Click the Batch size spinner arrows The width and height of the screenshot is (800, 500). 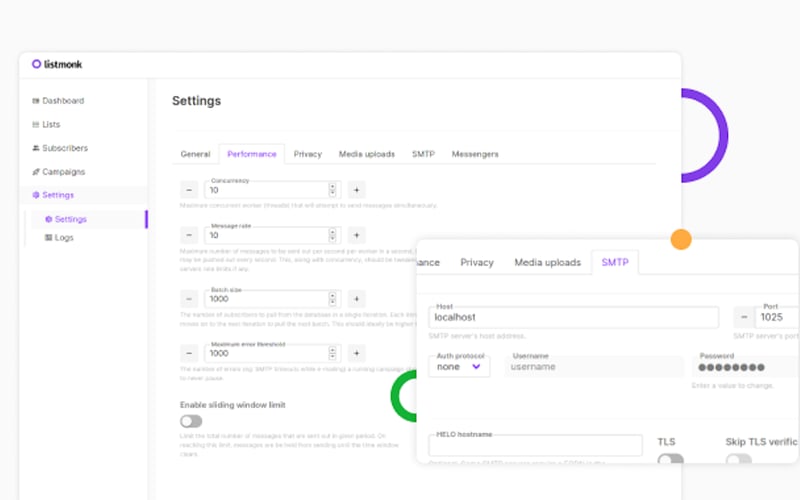[332, 299]
